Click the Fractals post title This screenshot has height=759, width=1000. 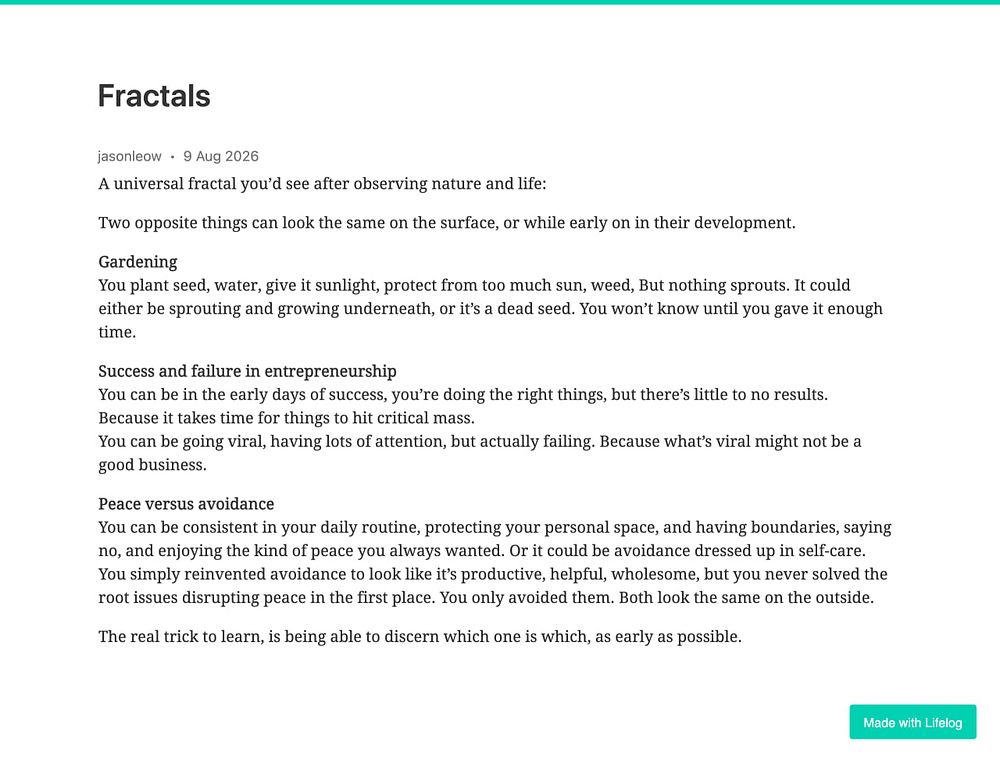point(154,96)
